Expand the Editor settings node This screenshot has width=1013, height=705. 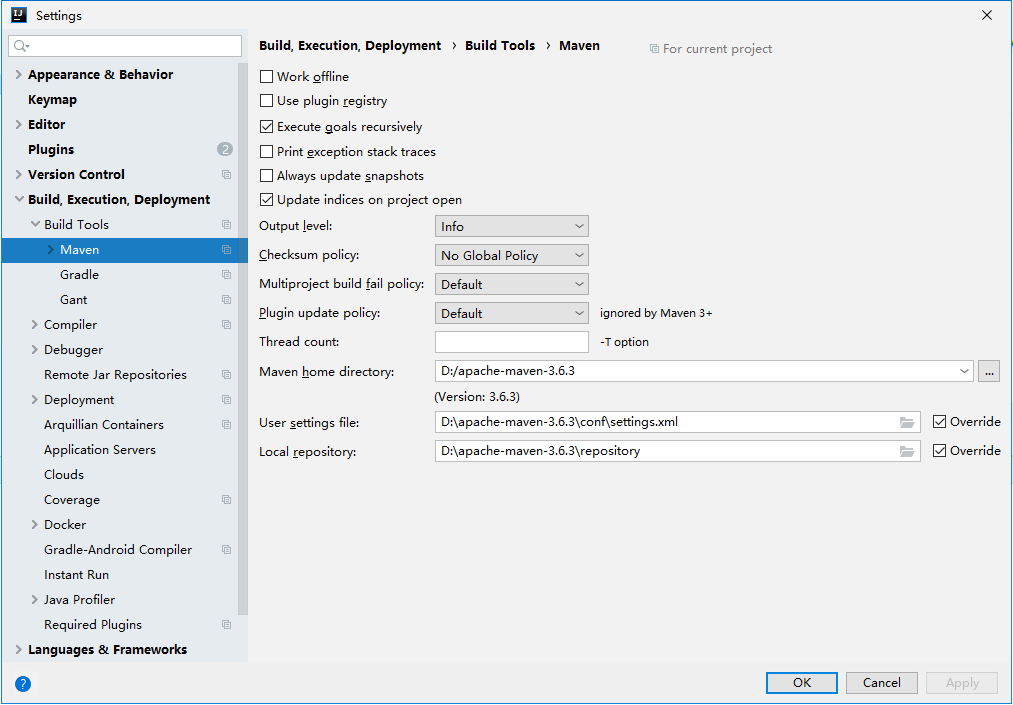point(18,125)
